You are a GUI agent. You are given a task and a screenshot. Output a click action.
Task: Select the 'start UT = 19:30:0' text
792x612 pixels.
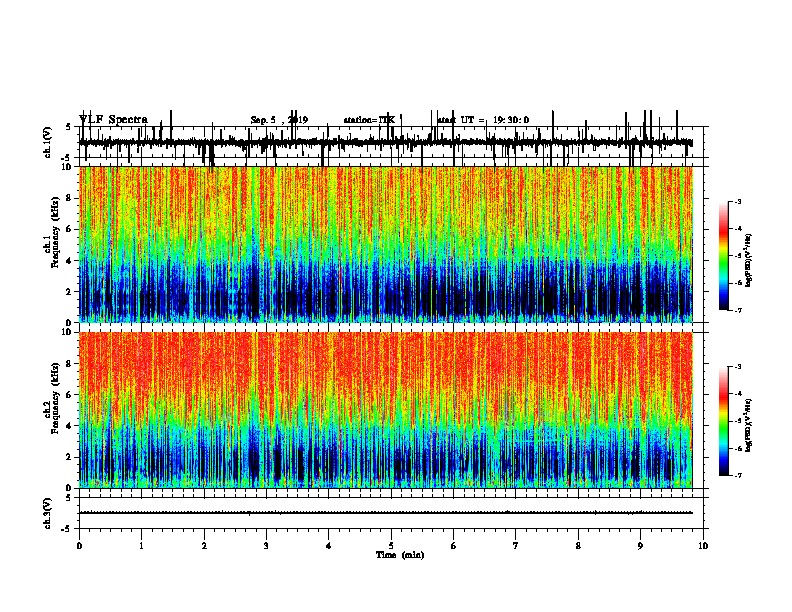click(x=483, y=120)
